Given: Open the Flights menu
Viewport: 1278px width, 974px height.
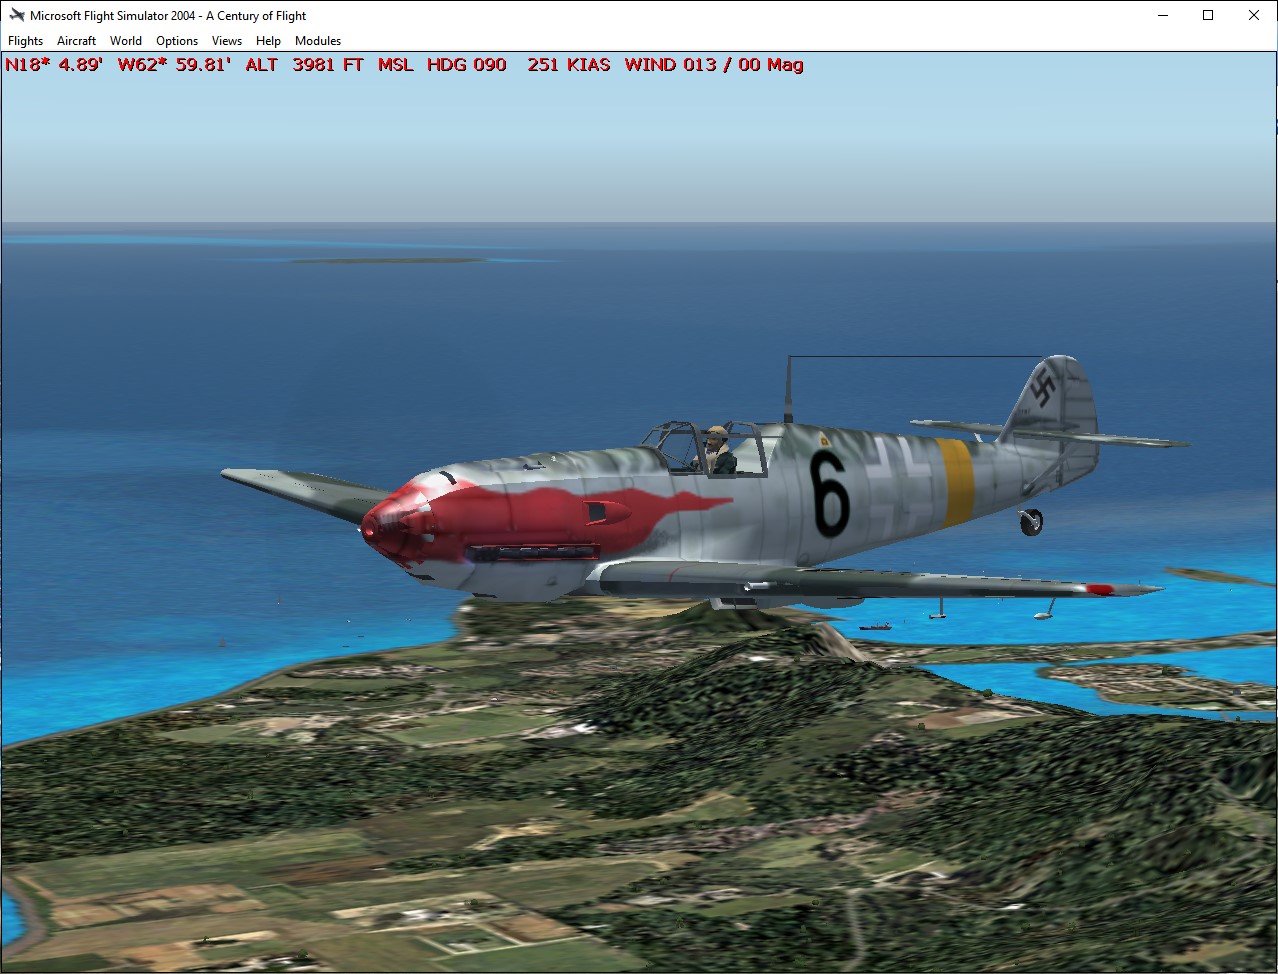Looking at the screenshot, I should (x=25, y=41).
